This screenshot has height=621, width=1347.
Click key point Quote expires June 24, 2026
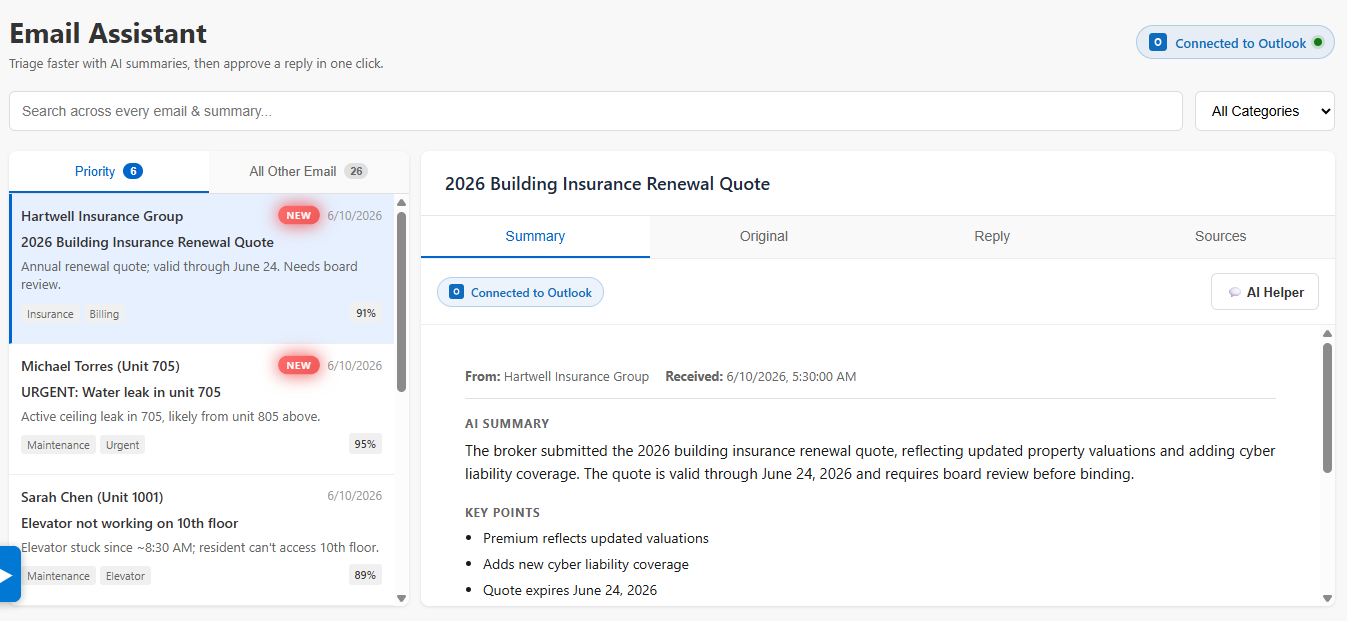click(x=570, y=590)
